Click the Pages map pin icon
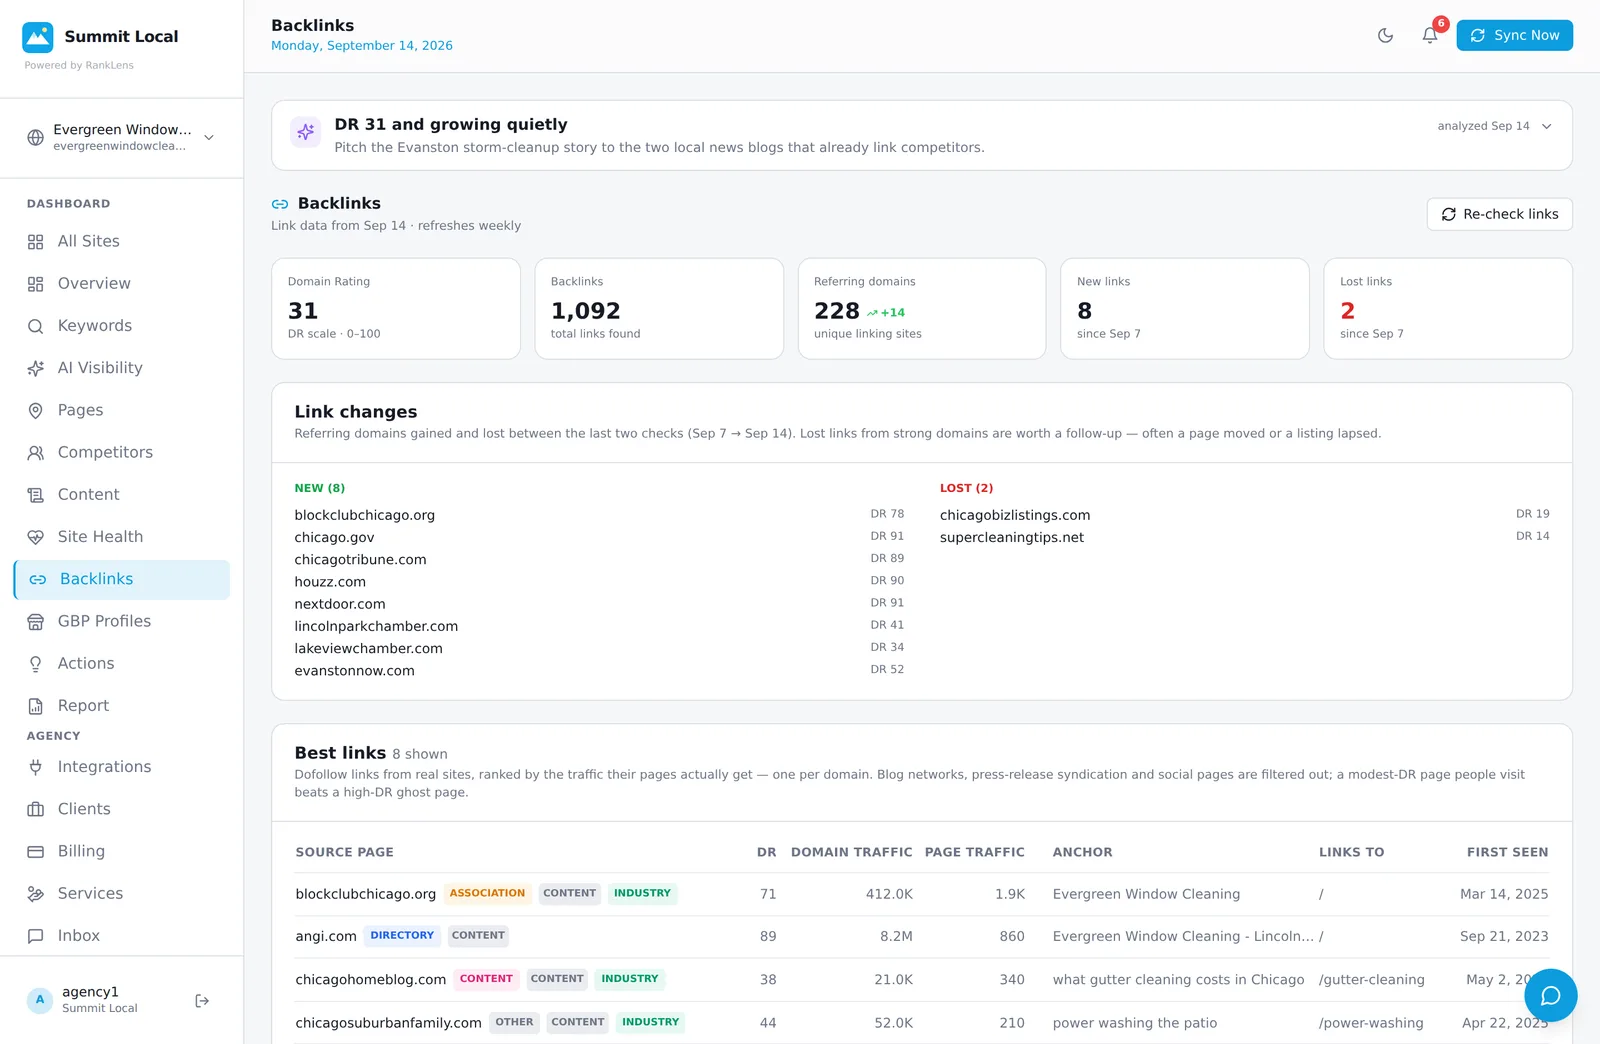The image size is (1600, 1044). 36,410
